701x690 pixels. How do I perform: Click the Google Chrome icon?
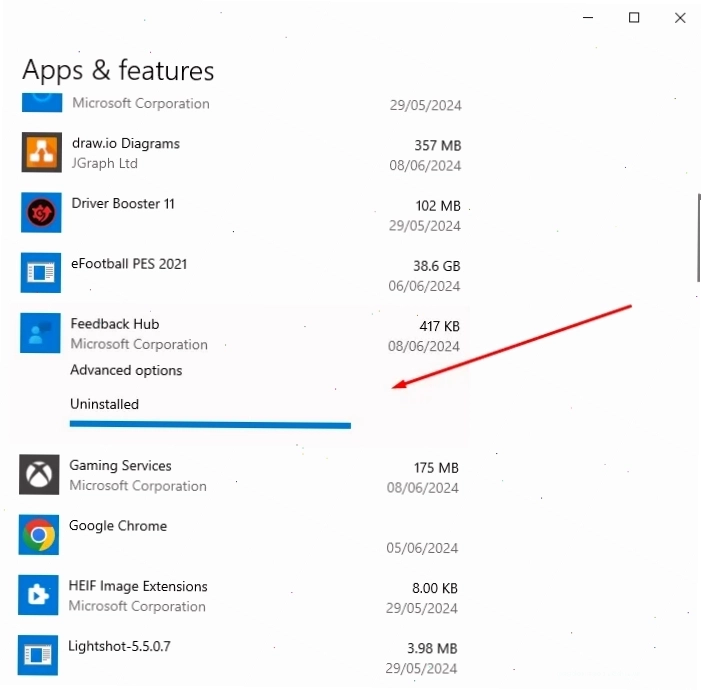[38, 534]
